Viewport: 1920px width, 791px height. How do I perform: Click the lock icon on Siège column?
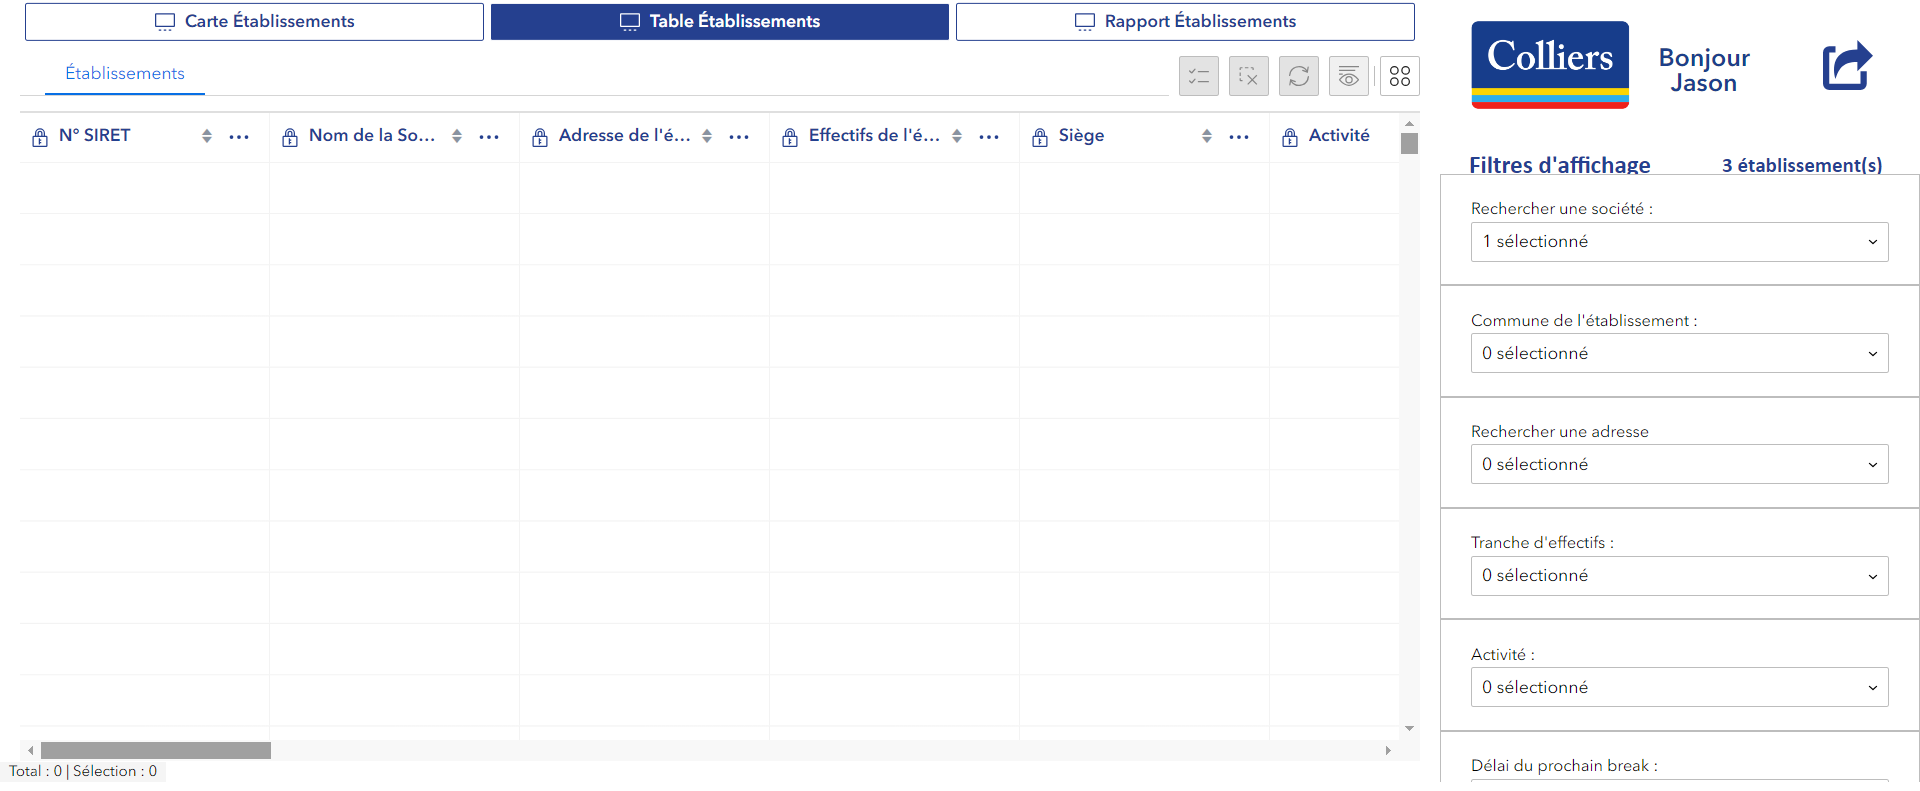coord(1040,137)
